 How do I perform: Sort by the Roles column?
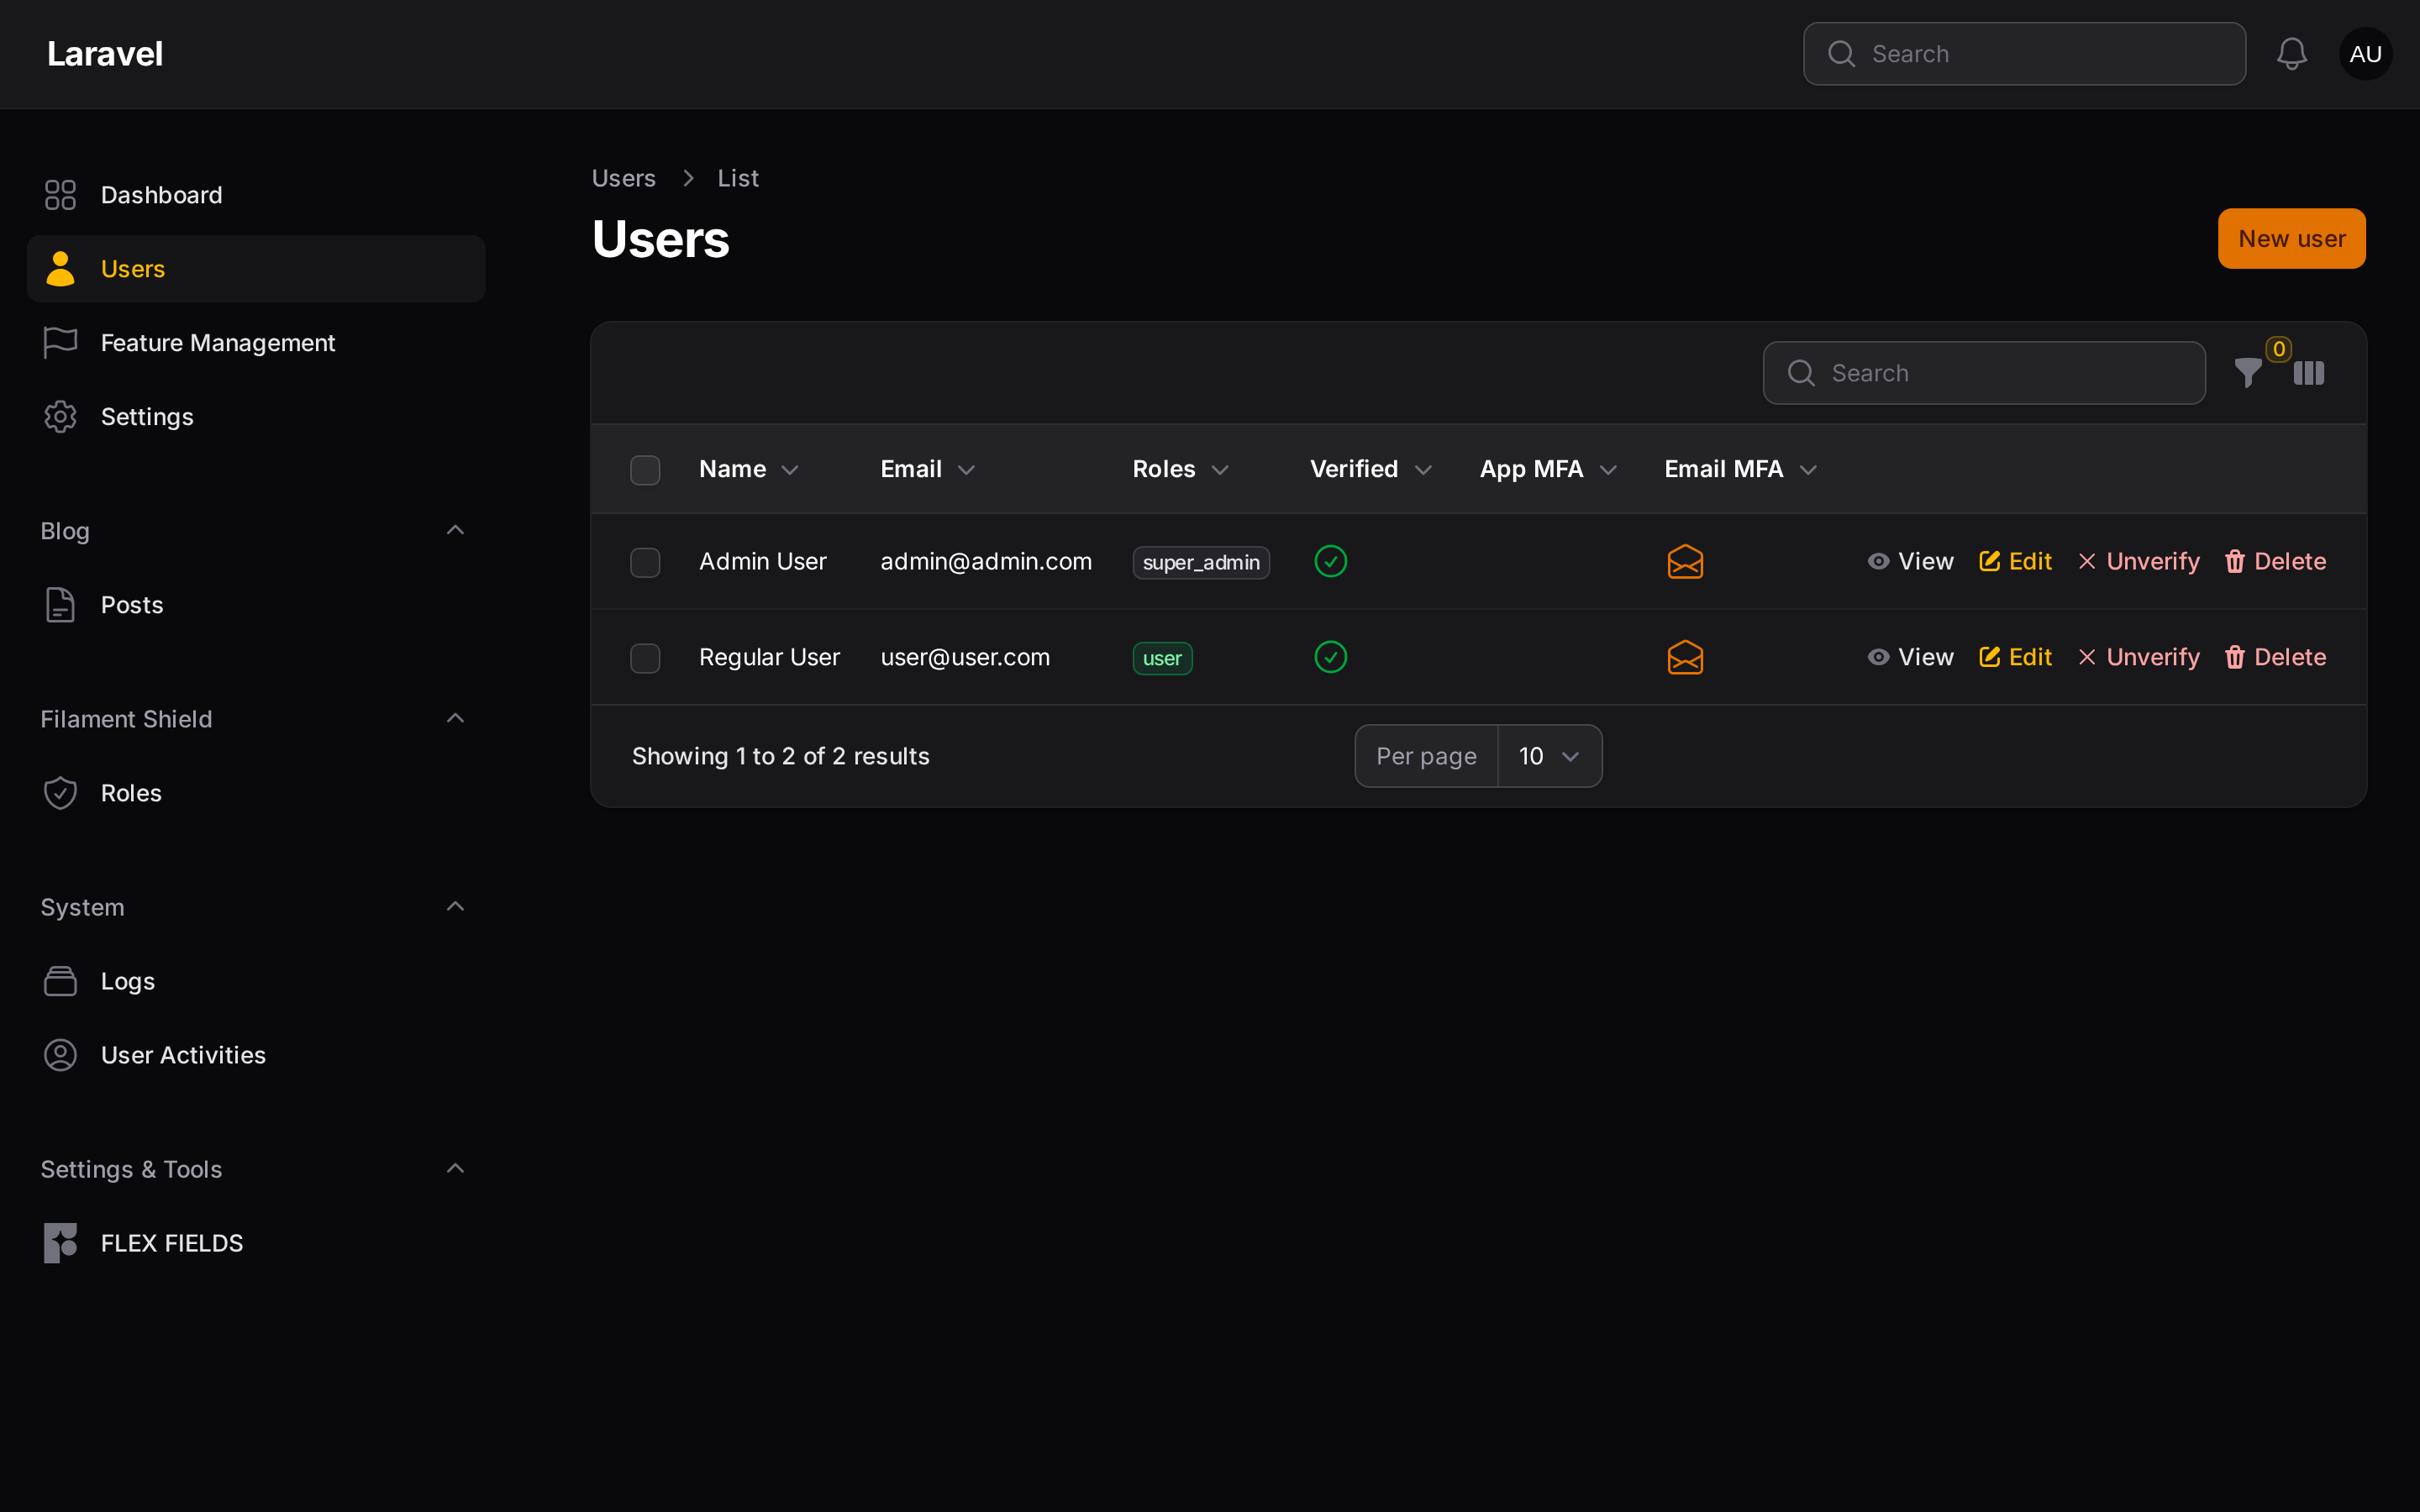[x=1180, y=469]
